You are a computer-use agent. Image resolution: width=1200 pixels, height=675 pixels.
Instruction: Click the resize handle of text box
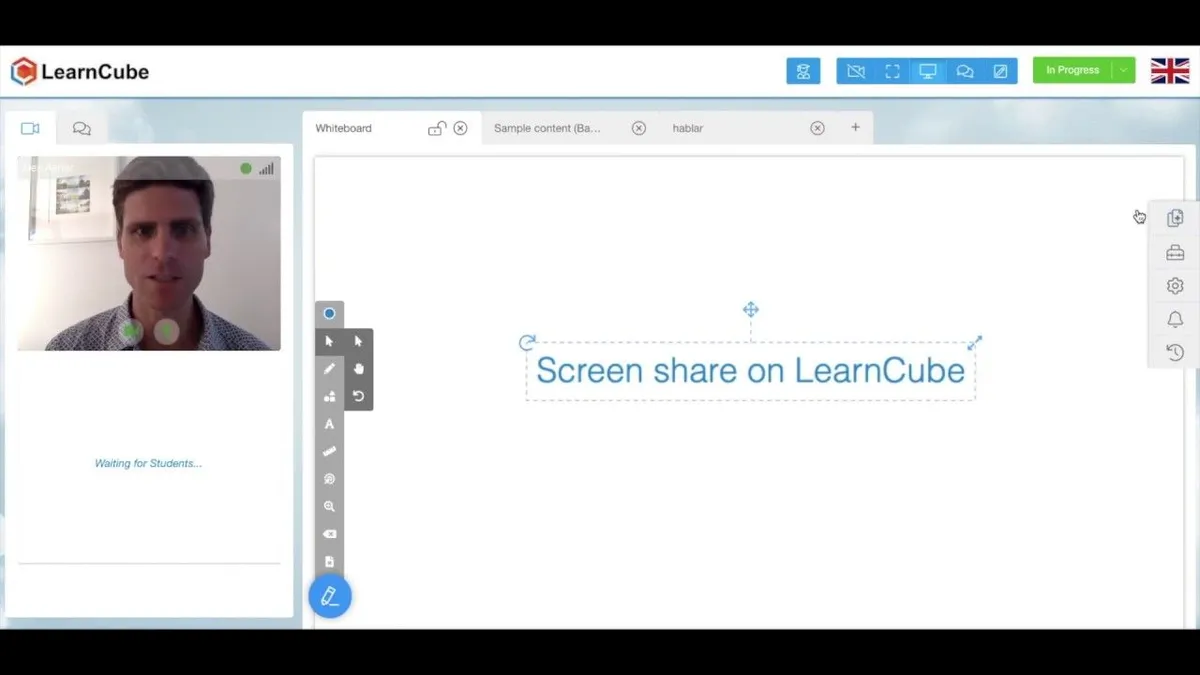pyautogui.click(x=975, y=343)
